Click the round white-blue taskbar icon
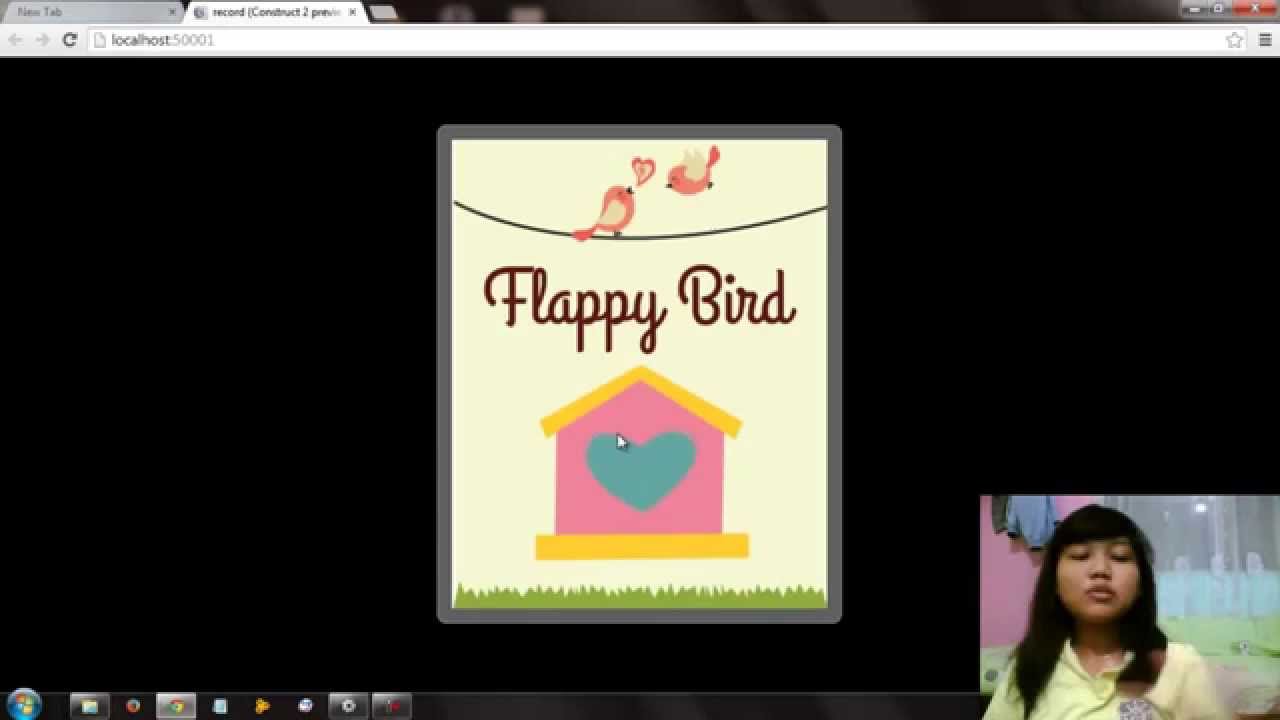 point(305,706)
